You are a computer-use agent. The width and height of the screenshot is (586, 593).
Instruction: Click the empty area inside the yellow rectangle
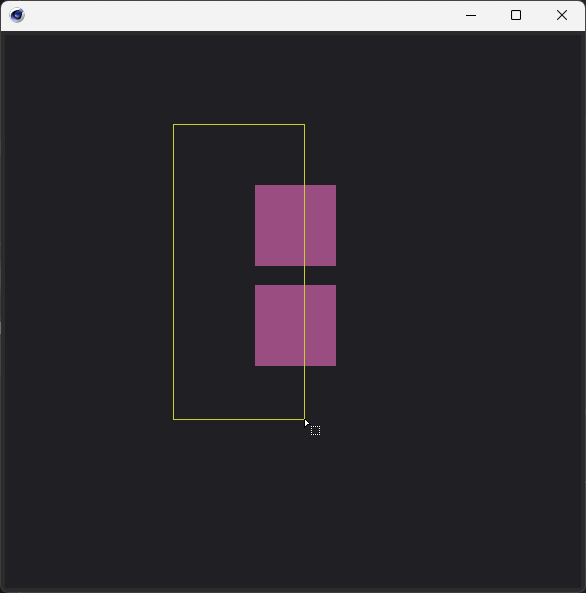tap(214, 272)
